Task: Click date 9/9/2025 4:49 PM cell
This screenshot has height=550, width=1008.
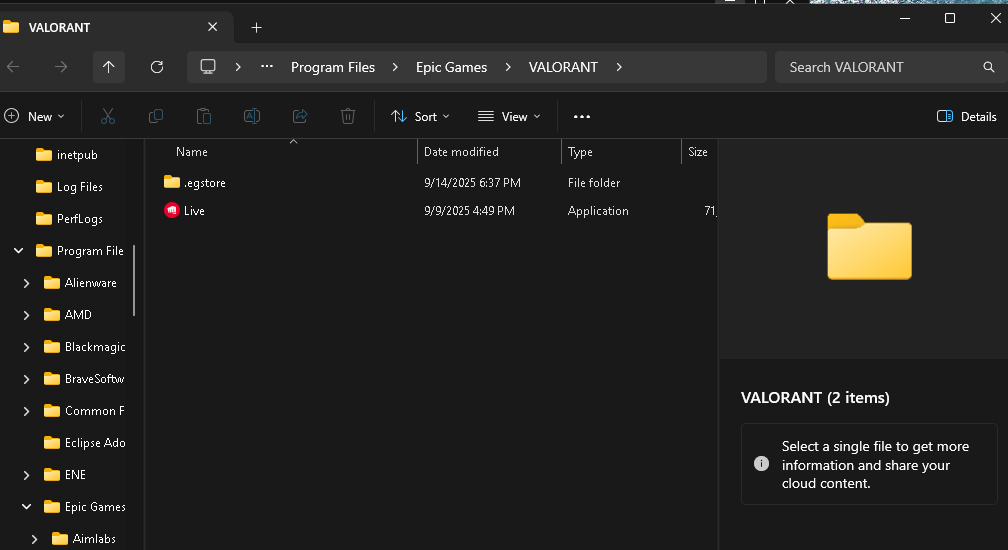Action: coord(469,211)
